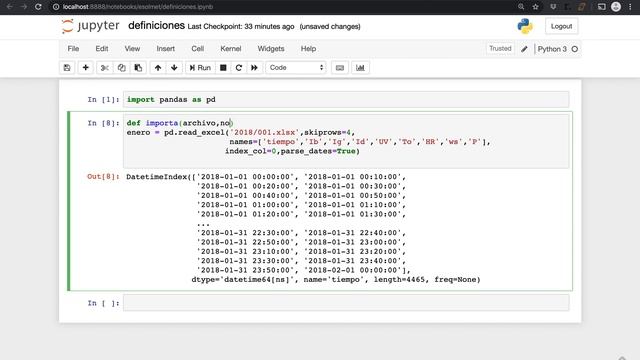
Task: Click the browser zoom magnifier icon
Action: 521,7
